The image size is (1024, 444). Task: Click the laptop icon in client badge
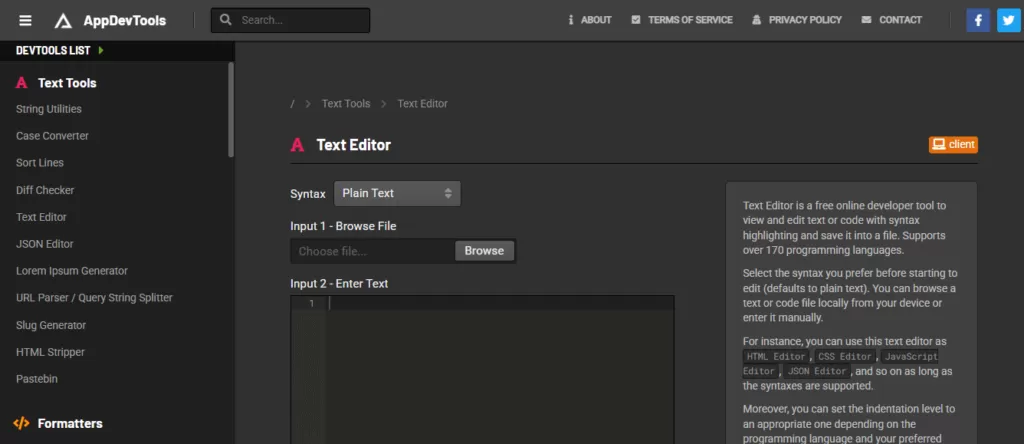938,144
